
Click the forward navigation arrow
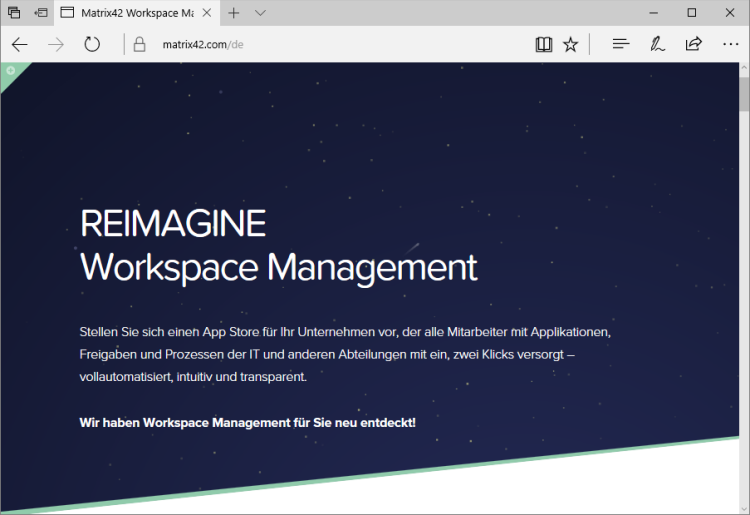point(56,44)
